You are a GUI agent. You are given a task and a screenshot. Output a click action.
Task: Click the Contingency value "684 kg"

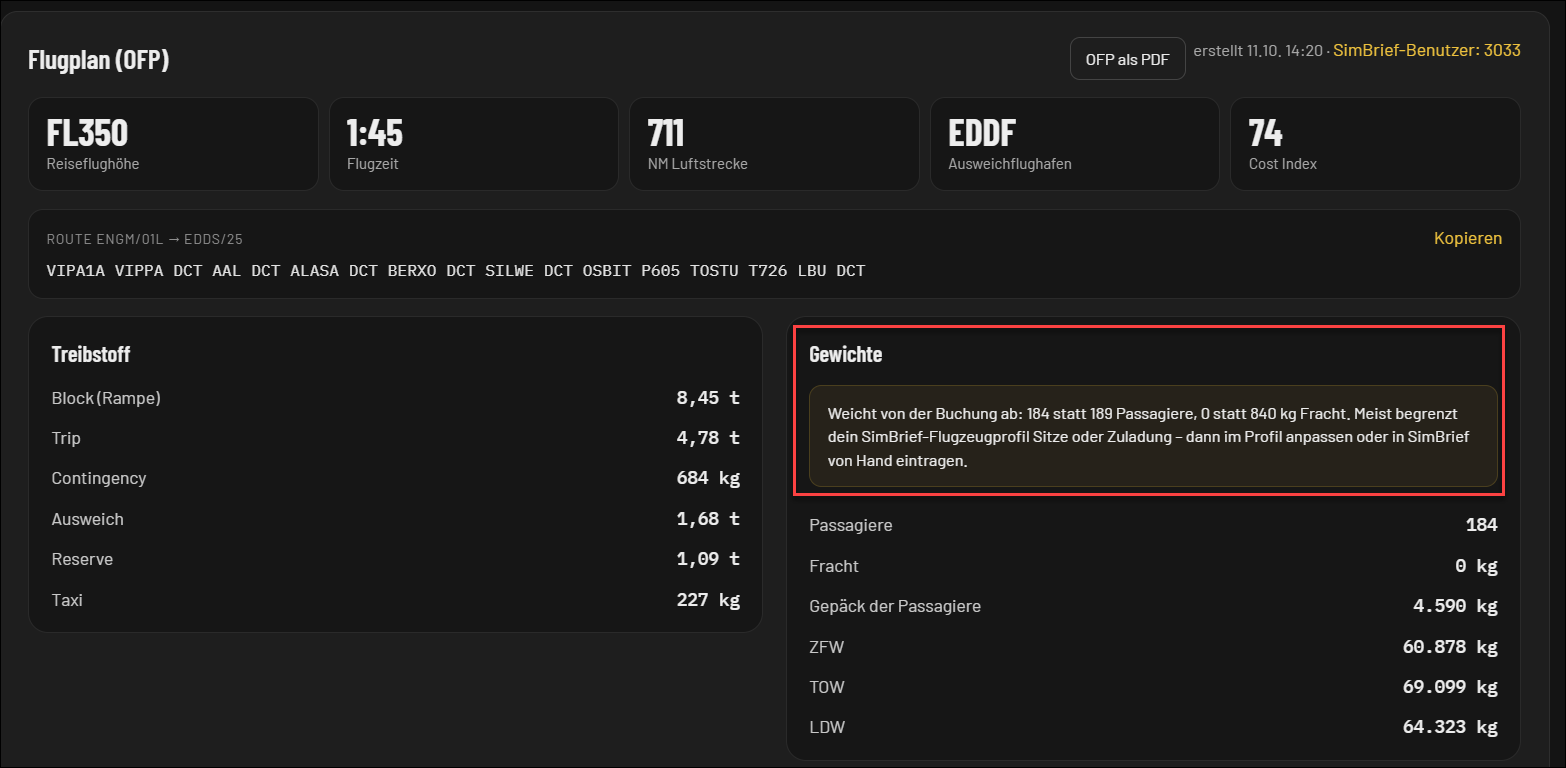[x=708, y=478]
